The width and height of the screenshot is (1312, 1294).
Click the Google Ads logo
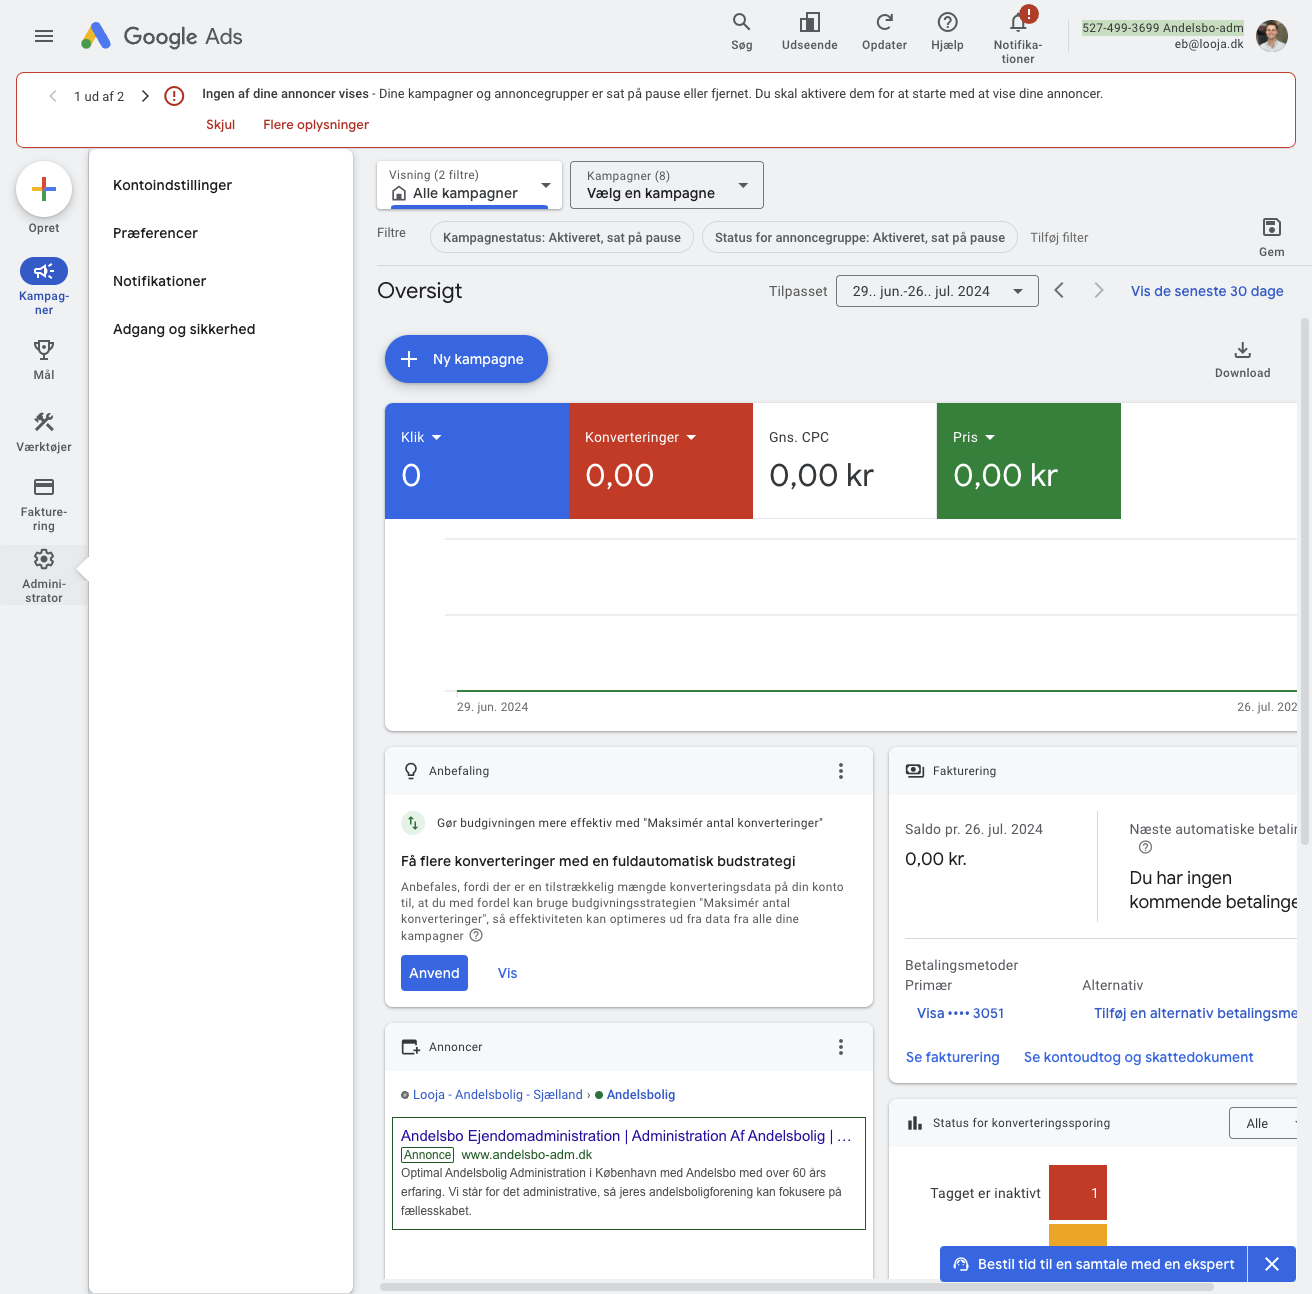pyautogui.click(x=162, y=36)
